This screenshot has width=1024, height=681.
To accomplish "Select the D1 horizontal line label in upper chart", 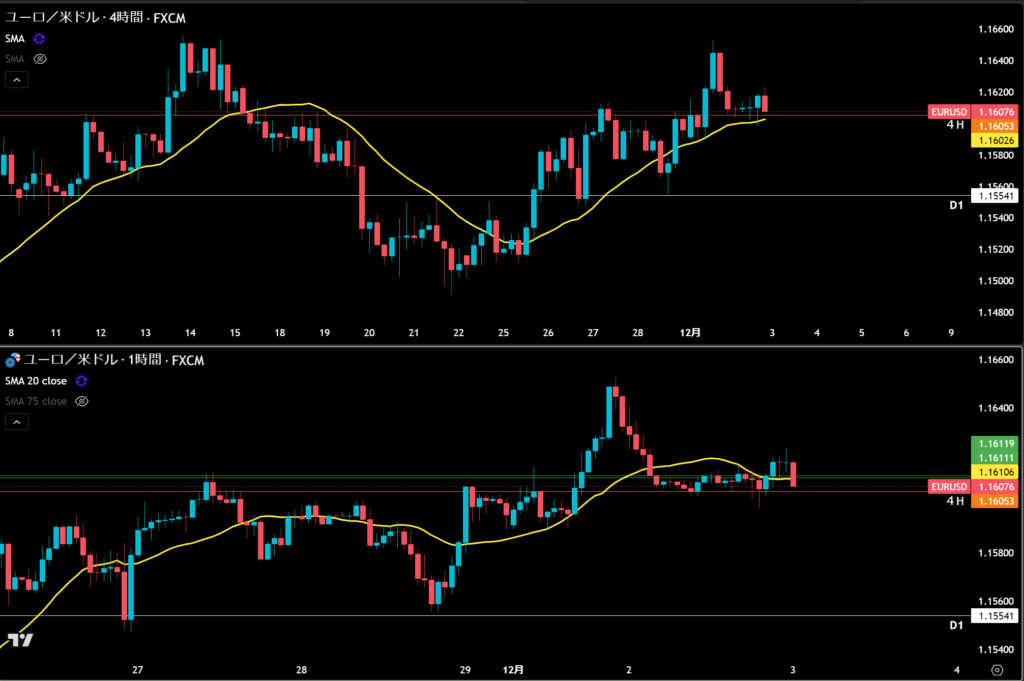I will (955, 205).
